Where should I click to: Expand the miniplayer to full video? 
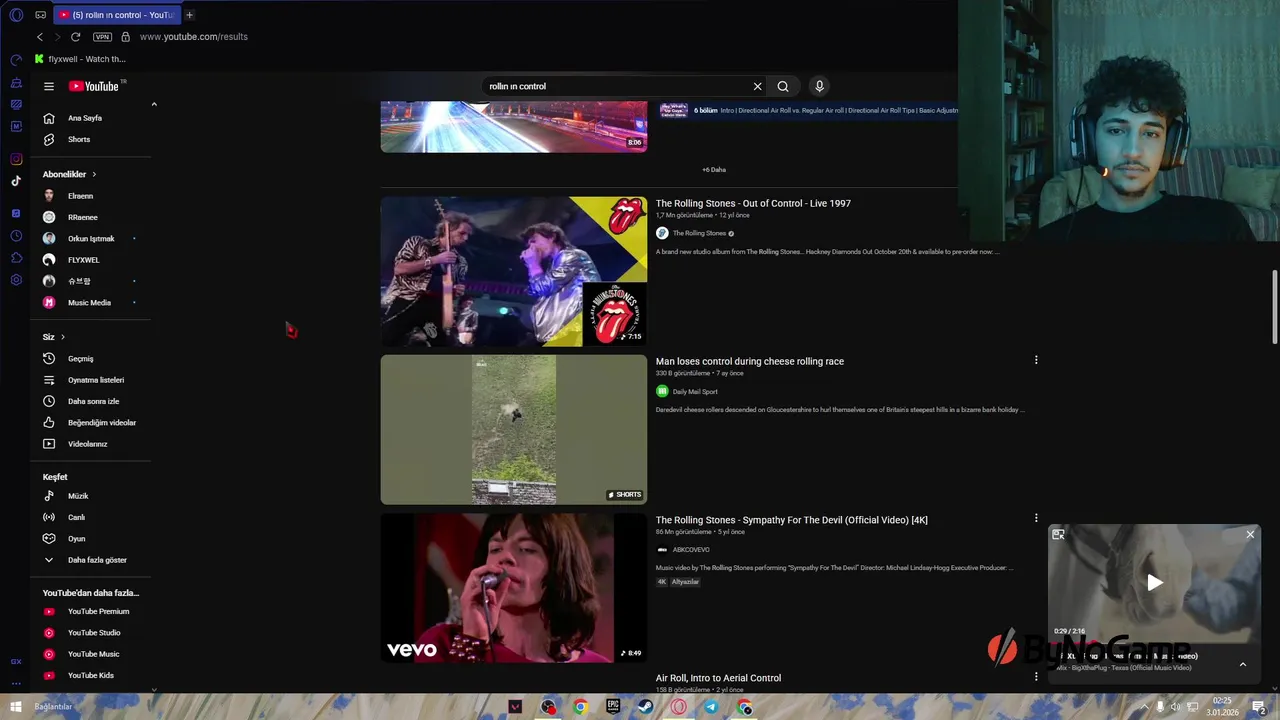click(1058, 535)
